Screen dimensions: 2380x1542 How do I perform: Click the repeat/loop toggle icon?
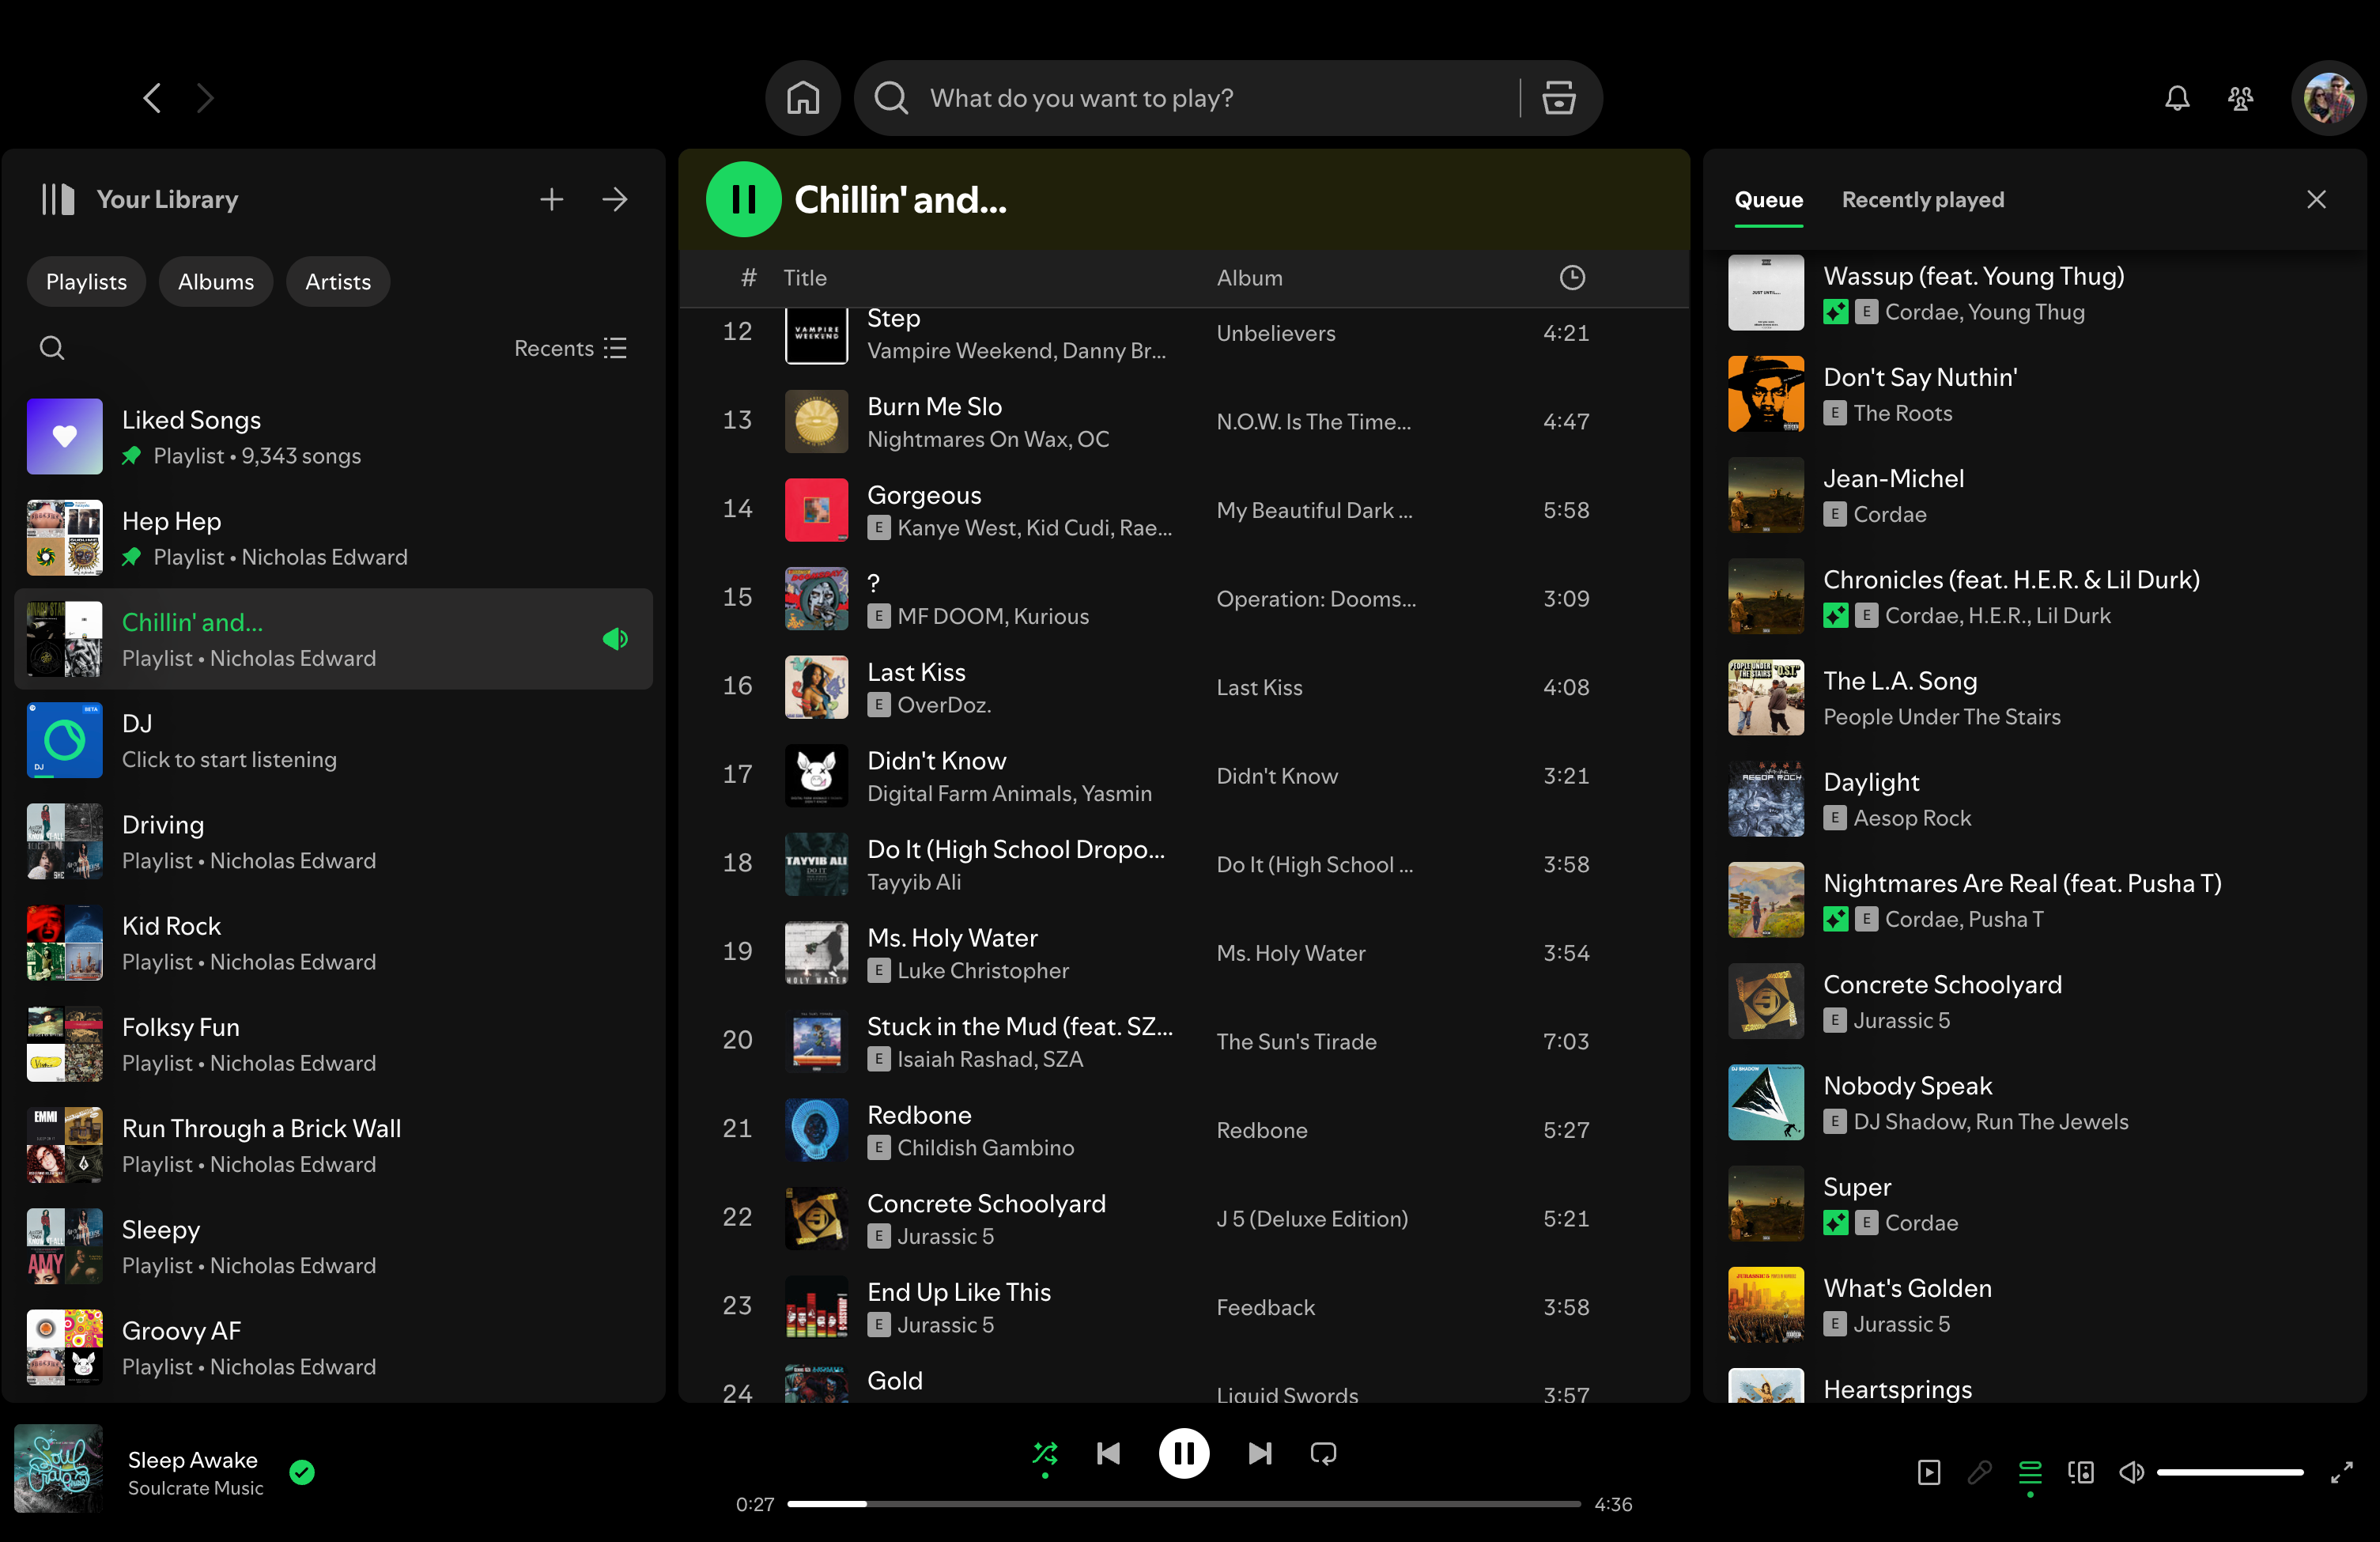[x=1325, y=1453]
